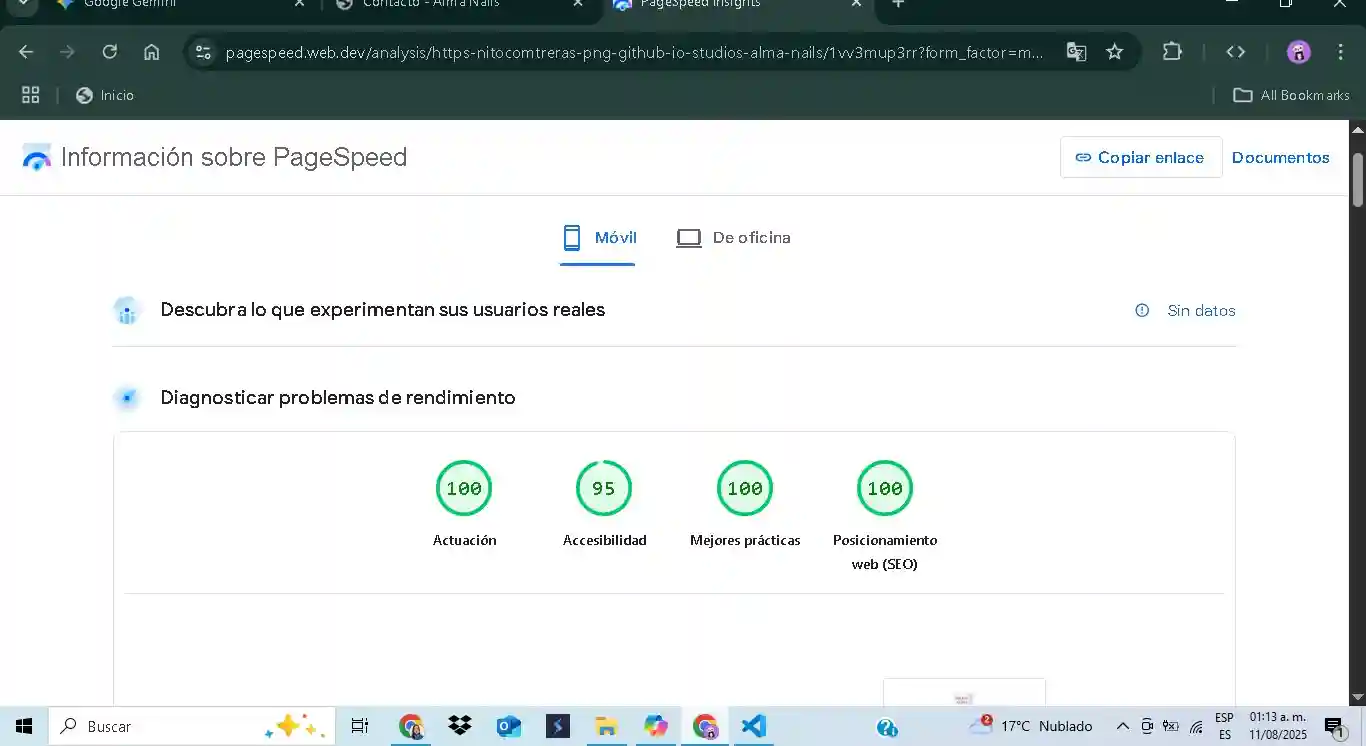Image resolution: width=1366 pixels, height=746 pixels.
Task: Jump to the Mejores prácticas score gauge
Action: (745, 489)
